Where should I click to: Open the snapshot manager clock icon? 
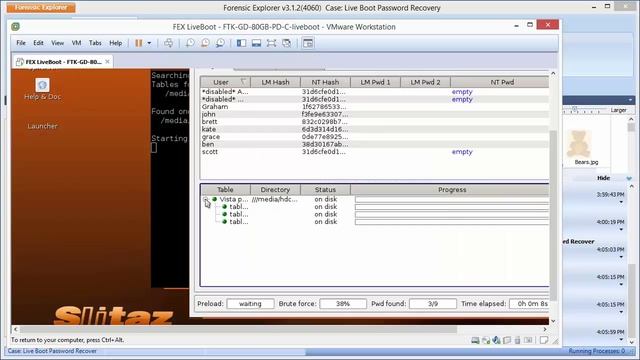[x=220, y=43]
